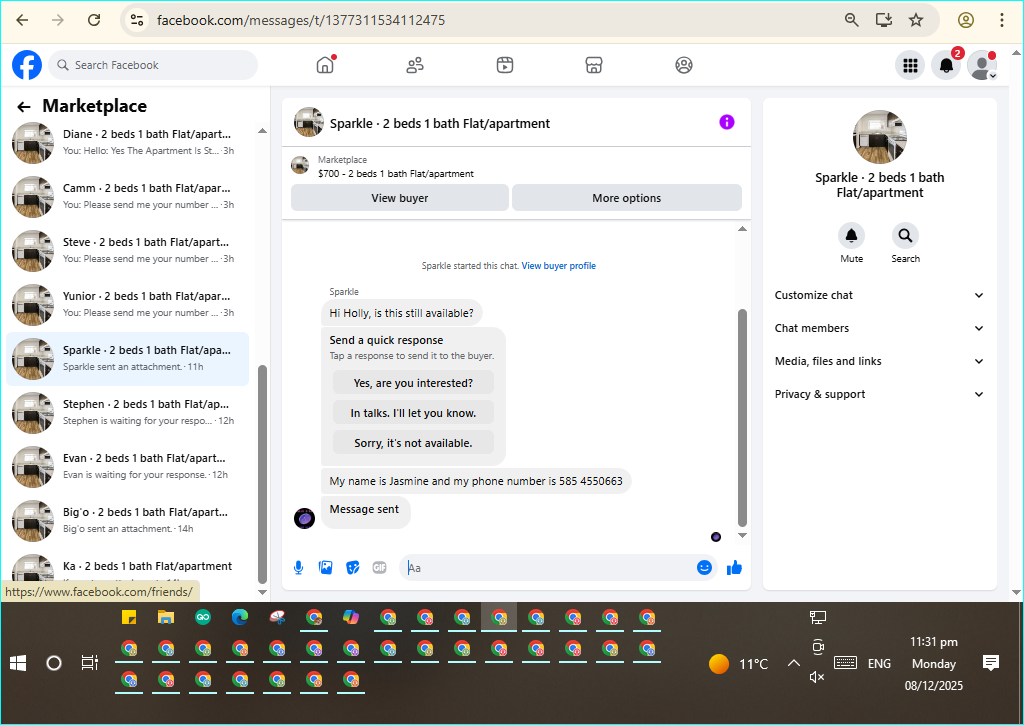Open Diane's apartment conversation
The width and height of the screenshot is (1024, 725).
click(127, 142)
